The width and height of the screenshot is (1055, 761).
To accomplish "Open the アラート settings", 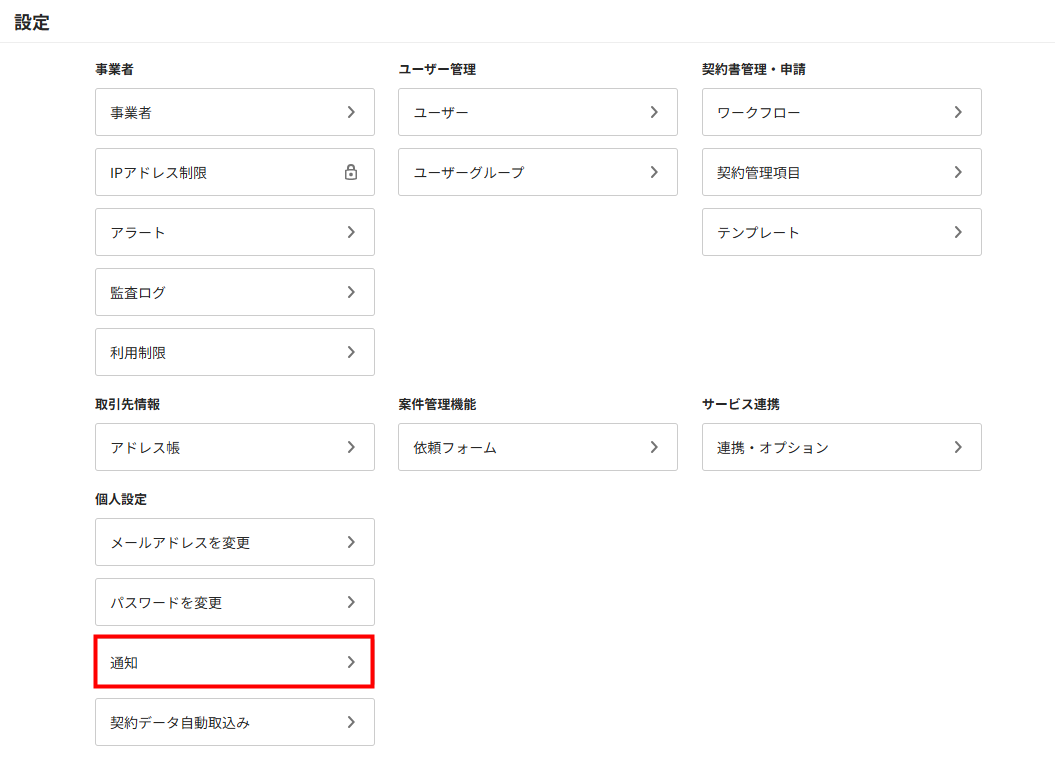I will pos(234,232).
